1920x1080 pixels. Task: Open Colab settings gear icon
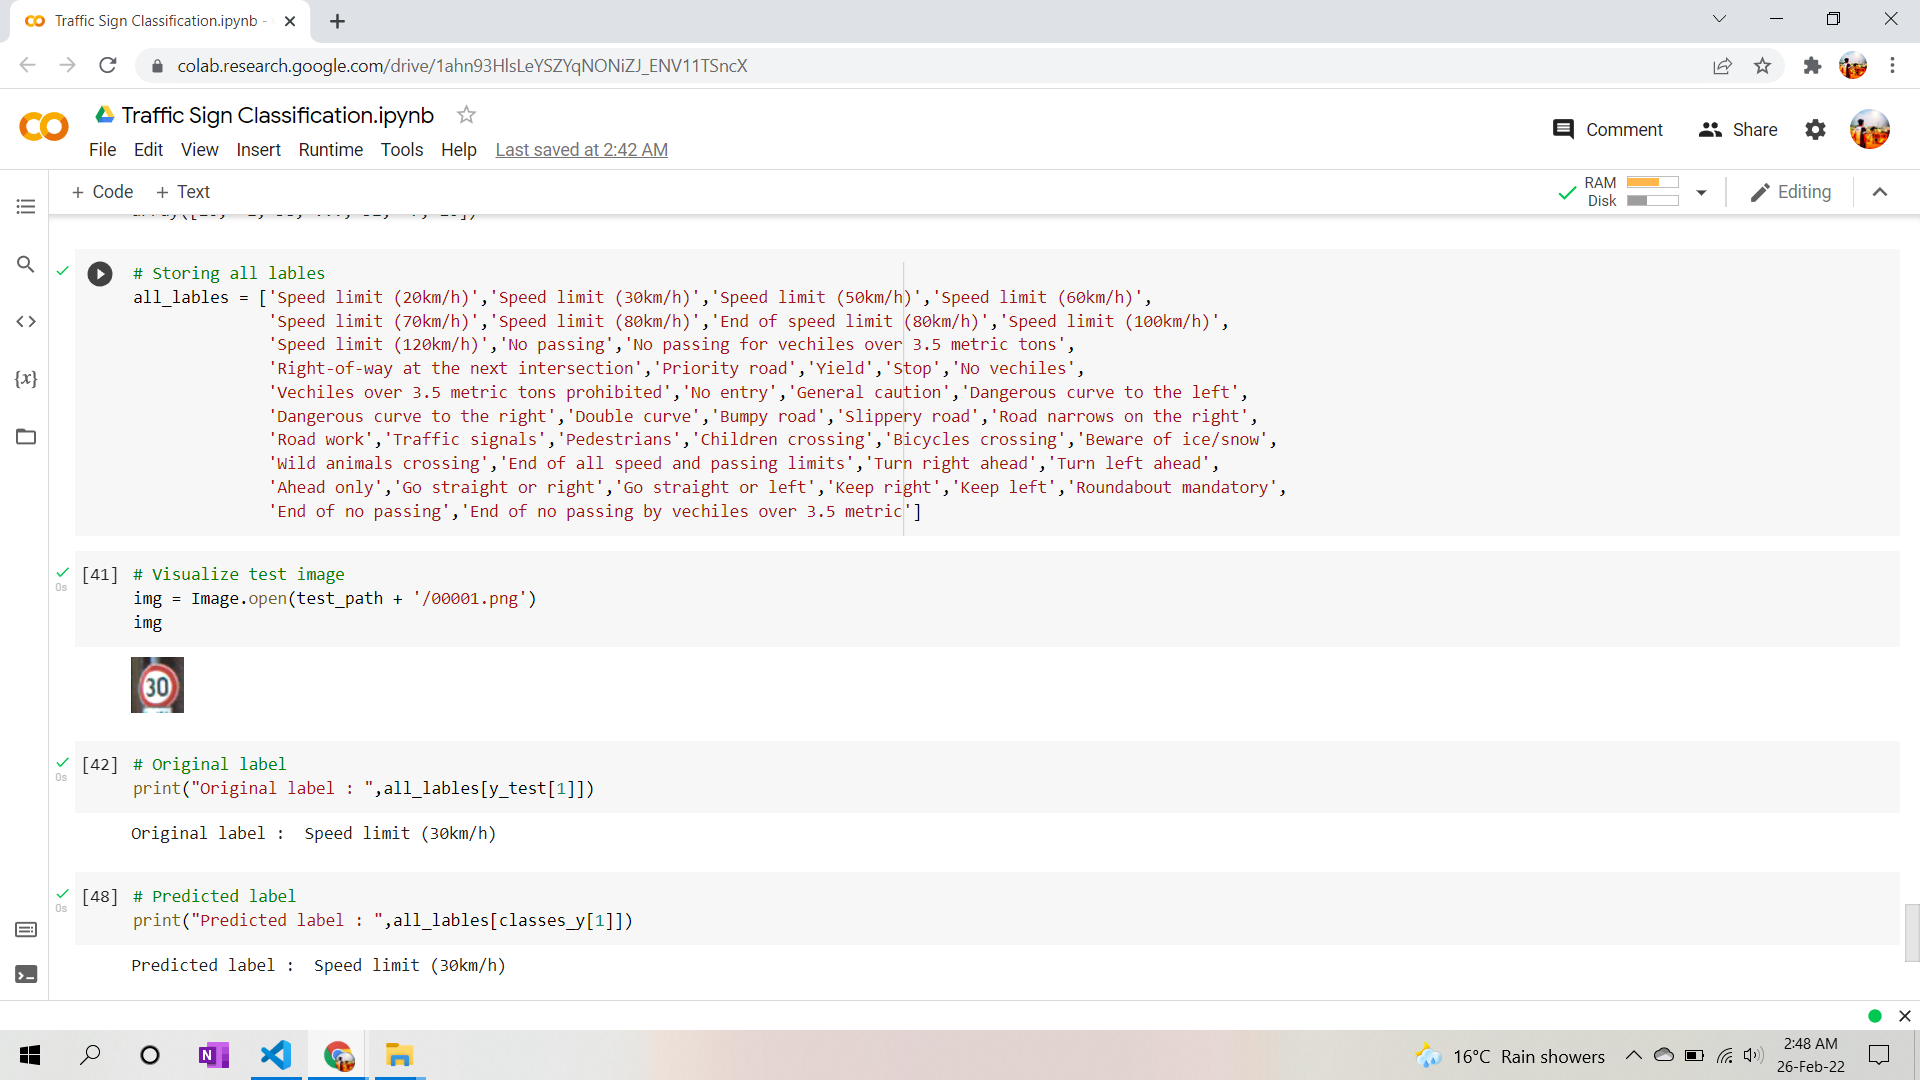1815,130
